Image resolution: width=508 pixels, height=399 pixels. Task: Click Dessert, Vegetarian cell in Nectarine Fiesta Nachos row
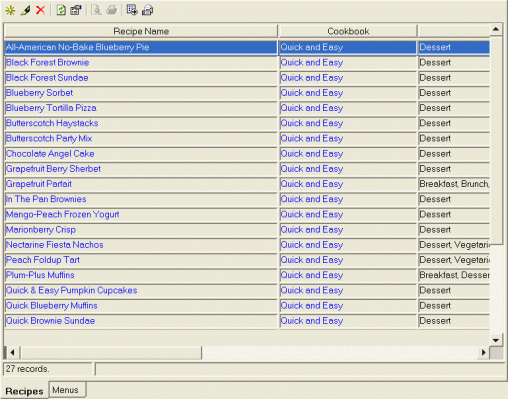(454, 245)
